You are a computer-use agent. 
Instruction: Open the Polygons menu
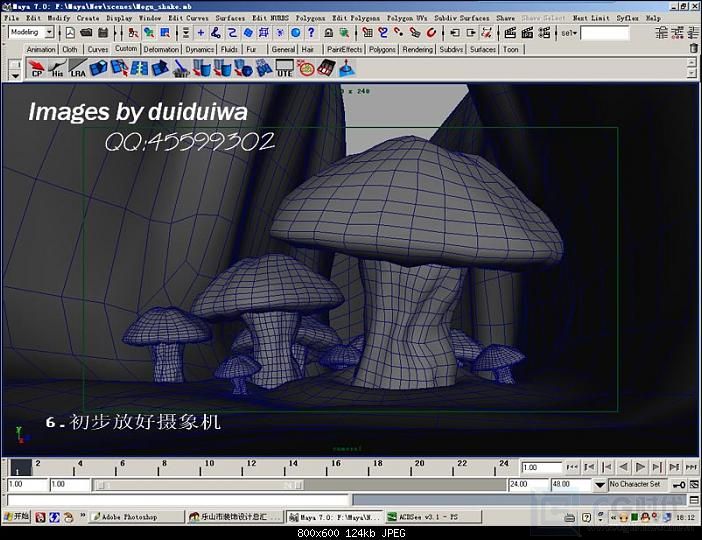(310, 18)
